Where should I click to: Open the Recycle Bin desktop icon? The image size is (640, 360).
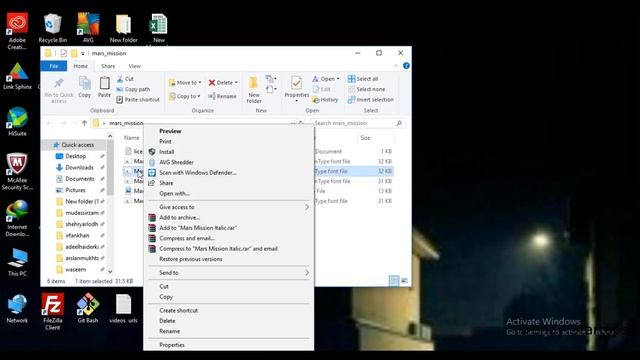[x=53, y=28]
